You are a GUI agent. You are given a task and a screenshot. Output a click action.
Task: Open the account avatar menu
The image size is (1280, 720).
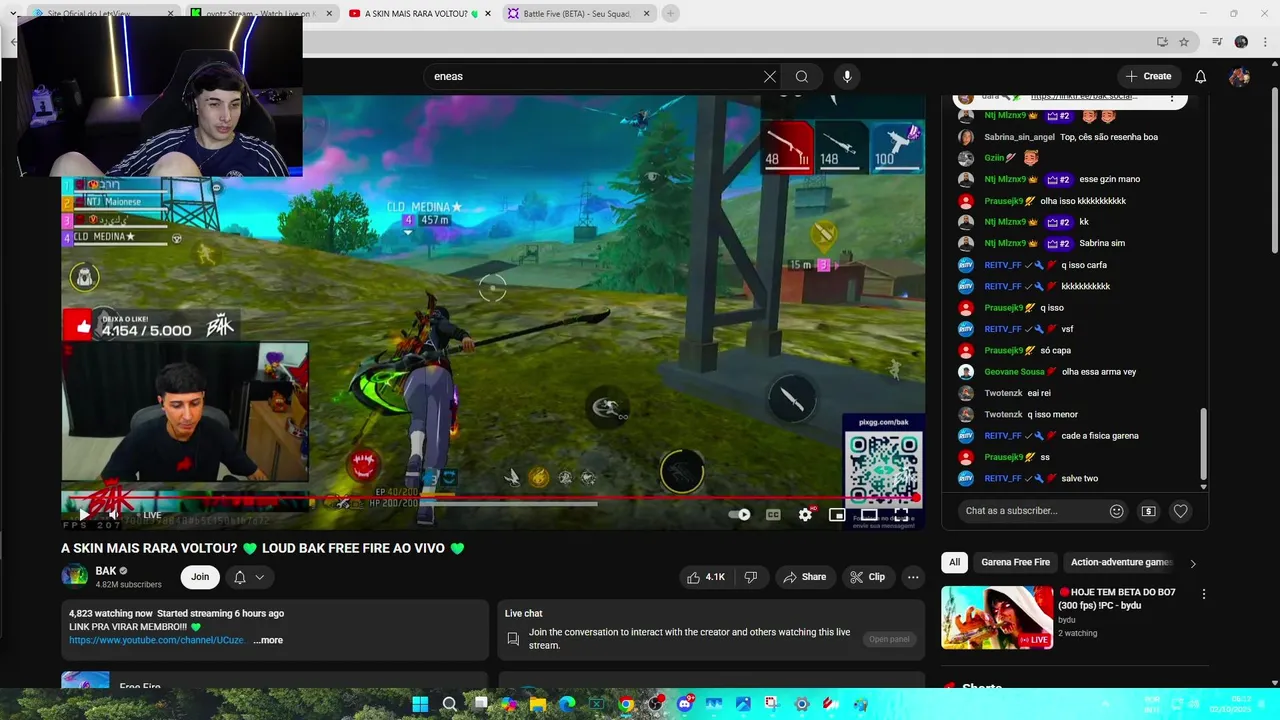coord(1240,76)
